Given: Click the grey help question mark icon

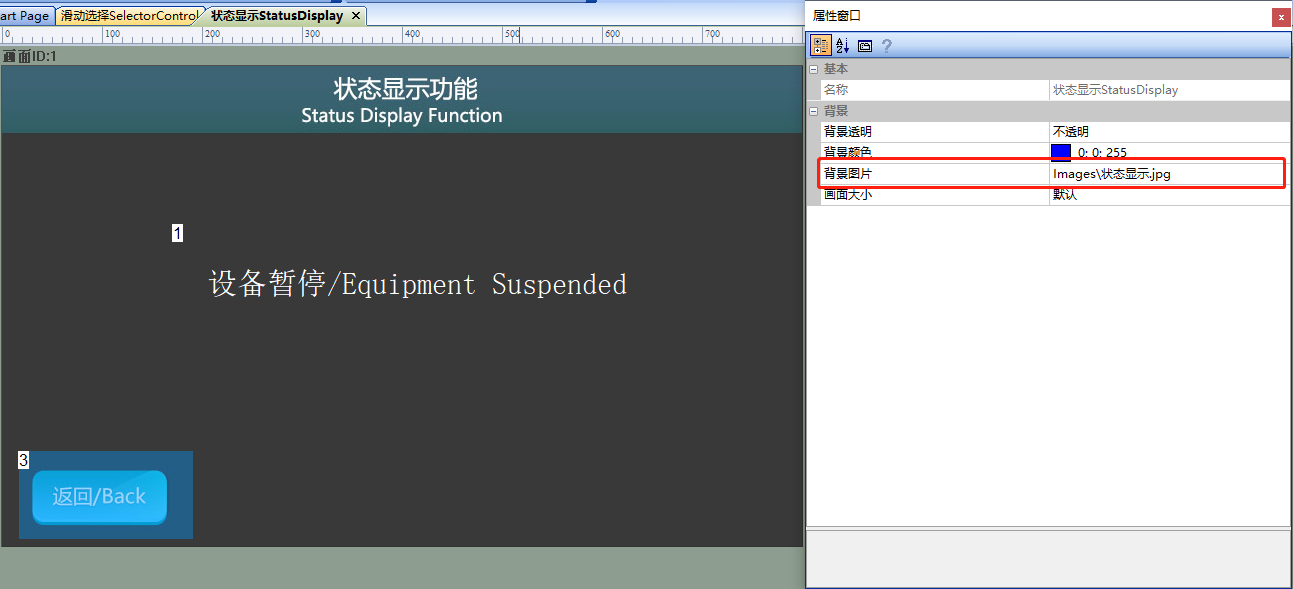Looking at the screenshot, I should pos(886,46).
